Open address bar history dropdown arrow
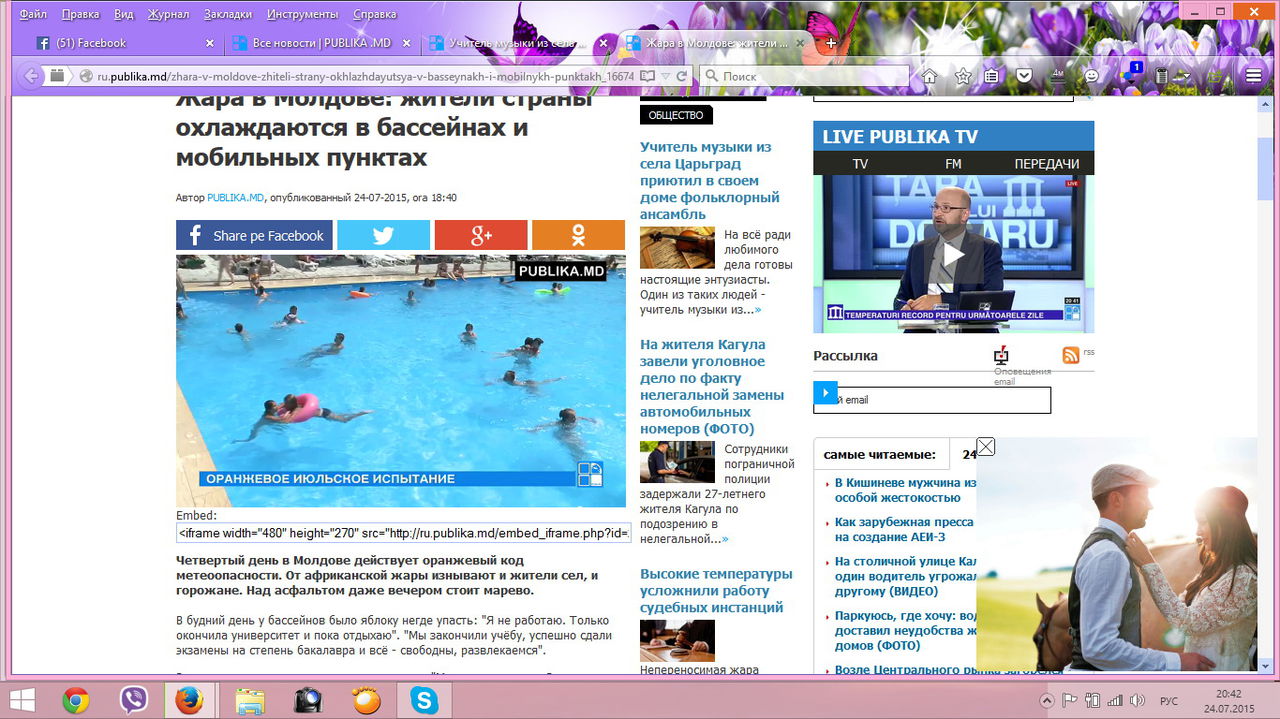Viewport: 1280px width, 719px height. click(x=664, y=76)
